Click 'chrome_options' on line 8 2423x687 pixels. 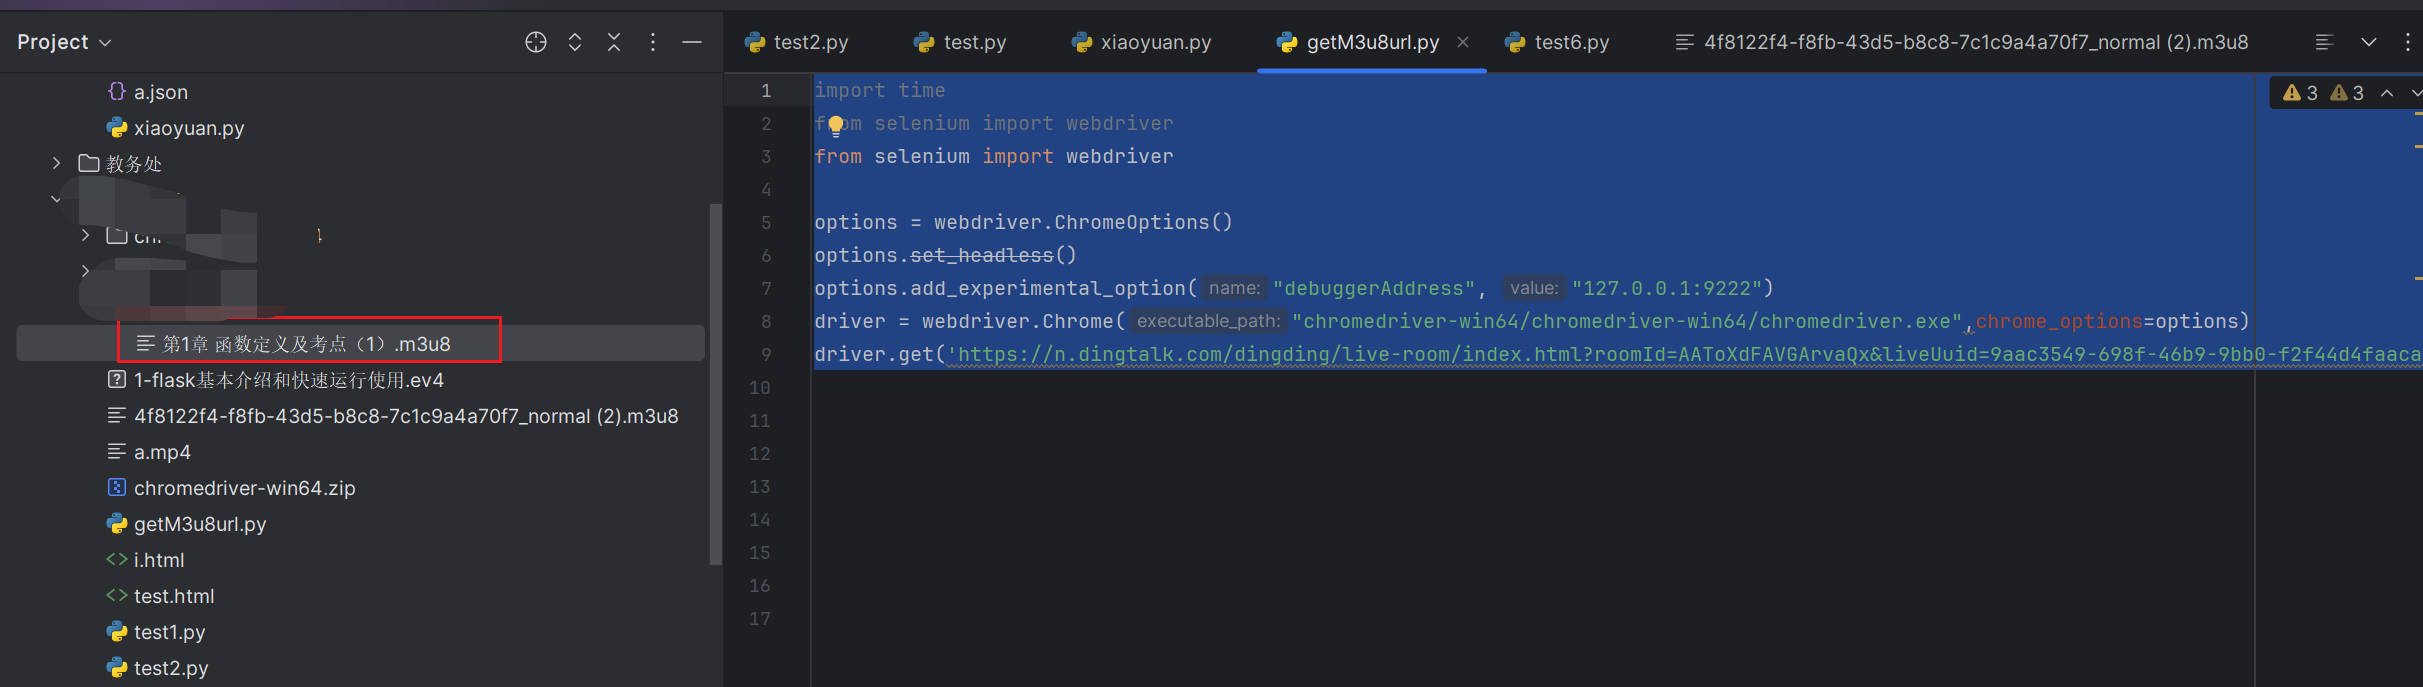pos(2059,322)
